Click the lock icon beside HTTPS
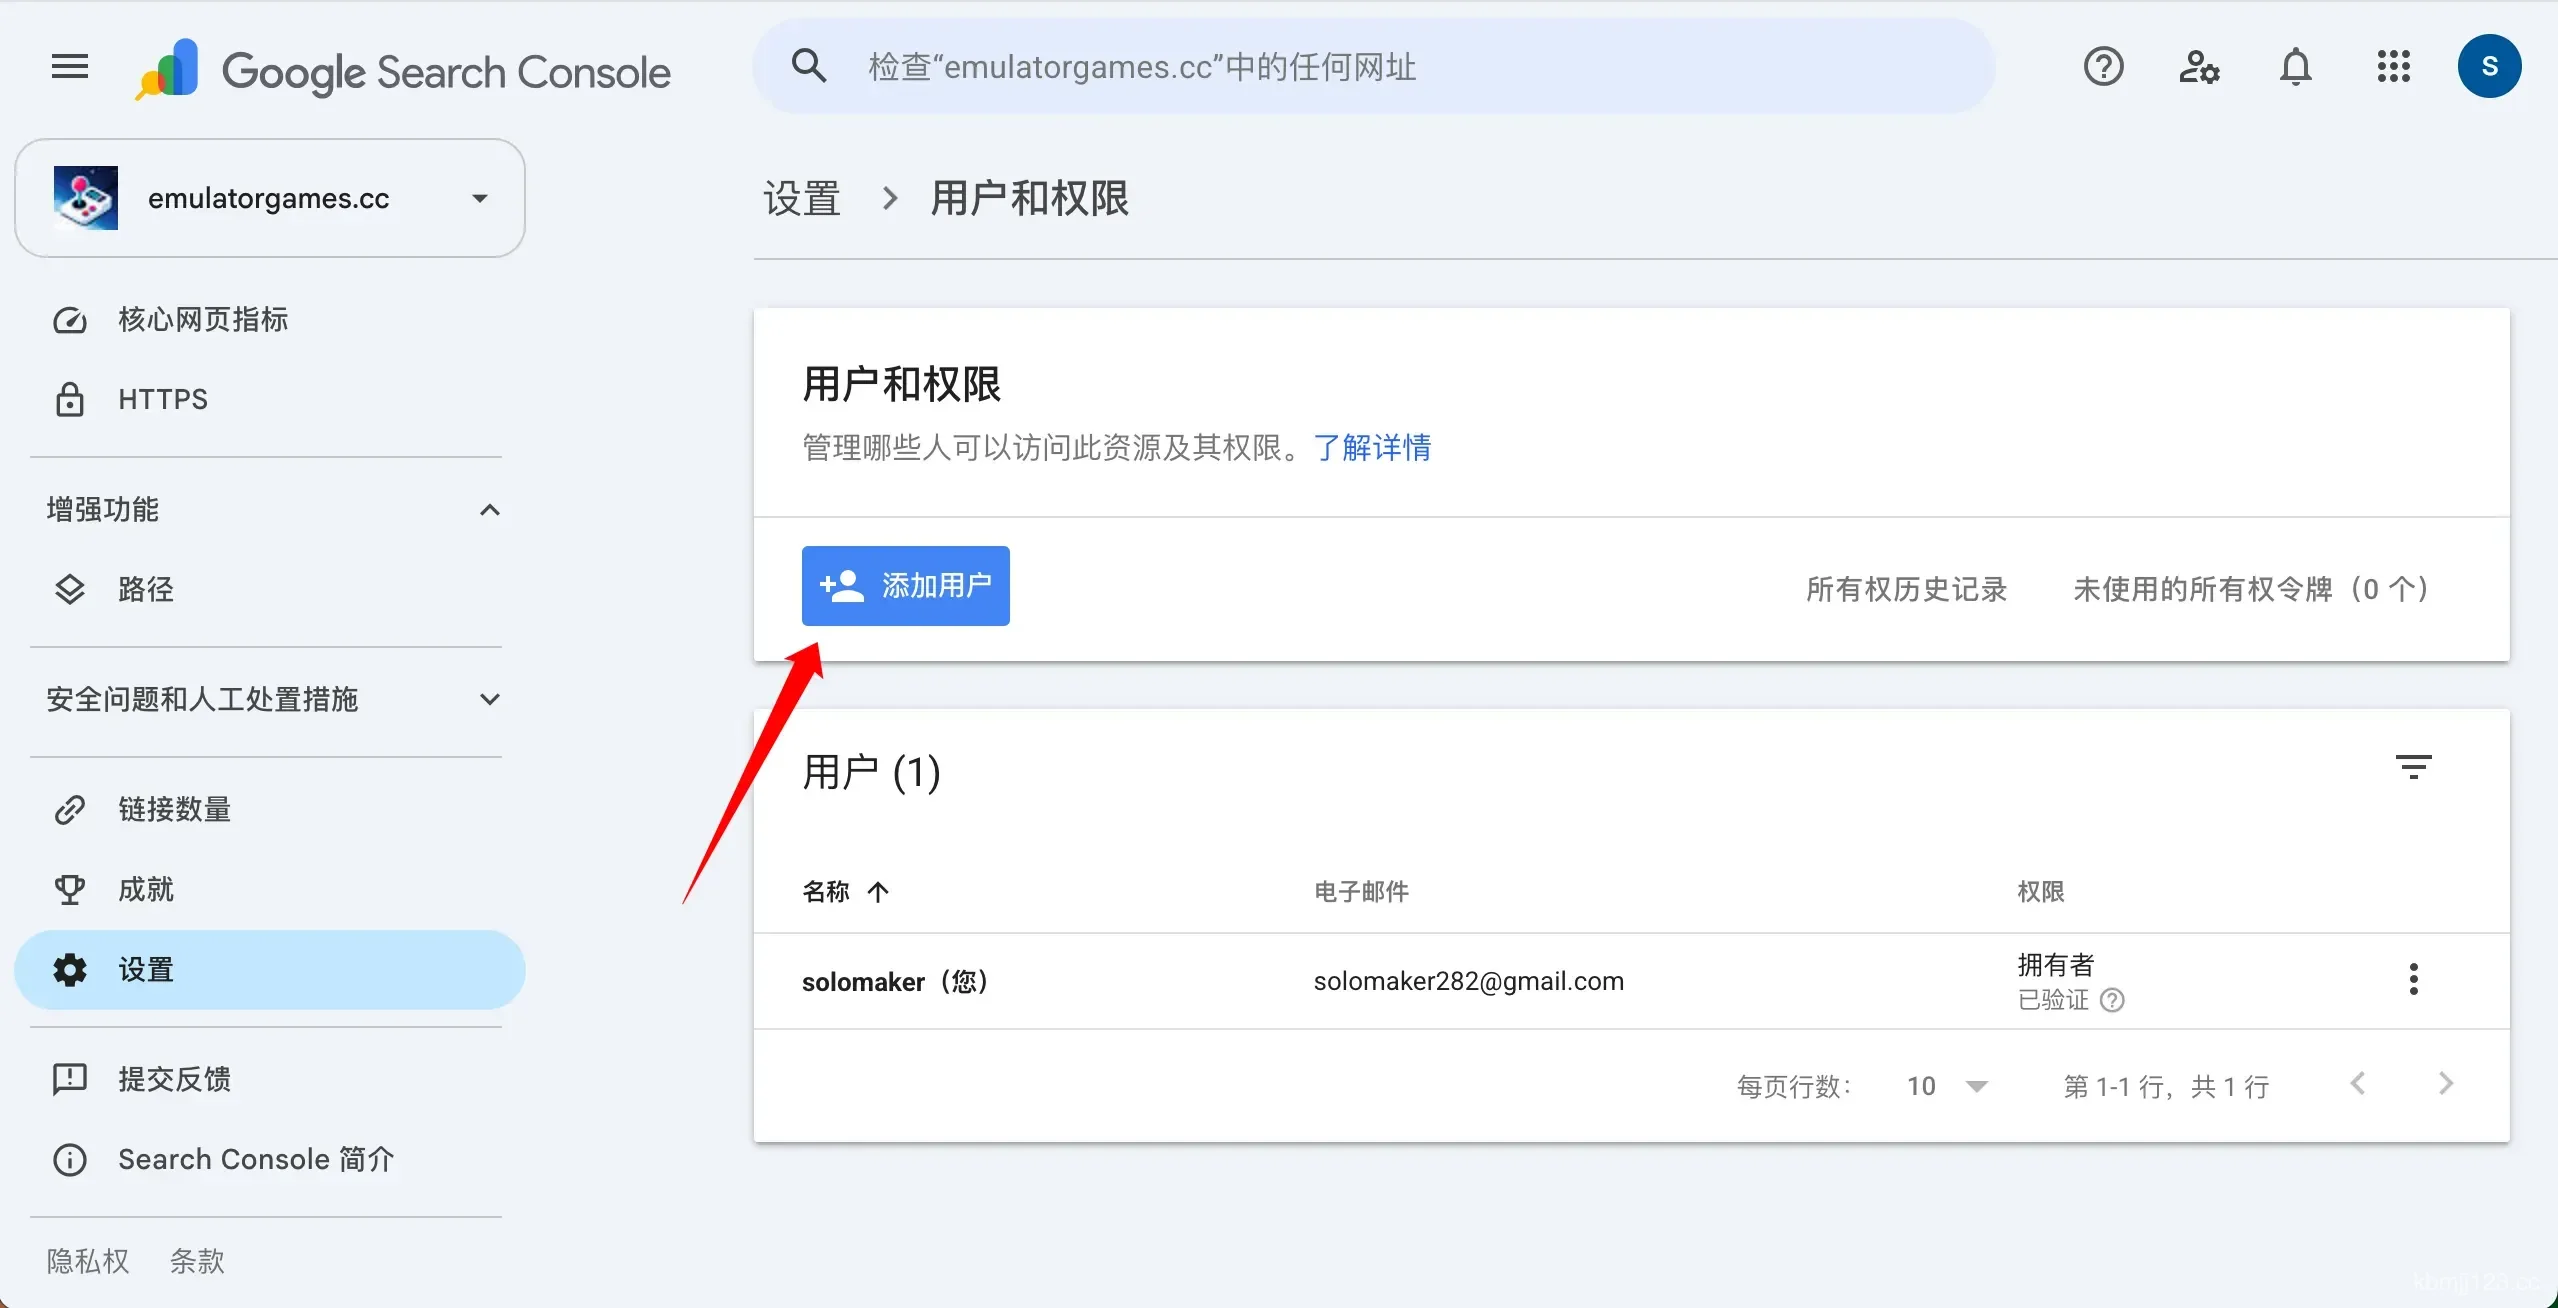 click(x=70, y=399)
